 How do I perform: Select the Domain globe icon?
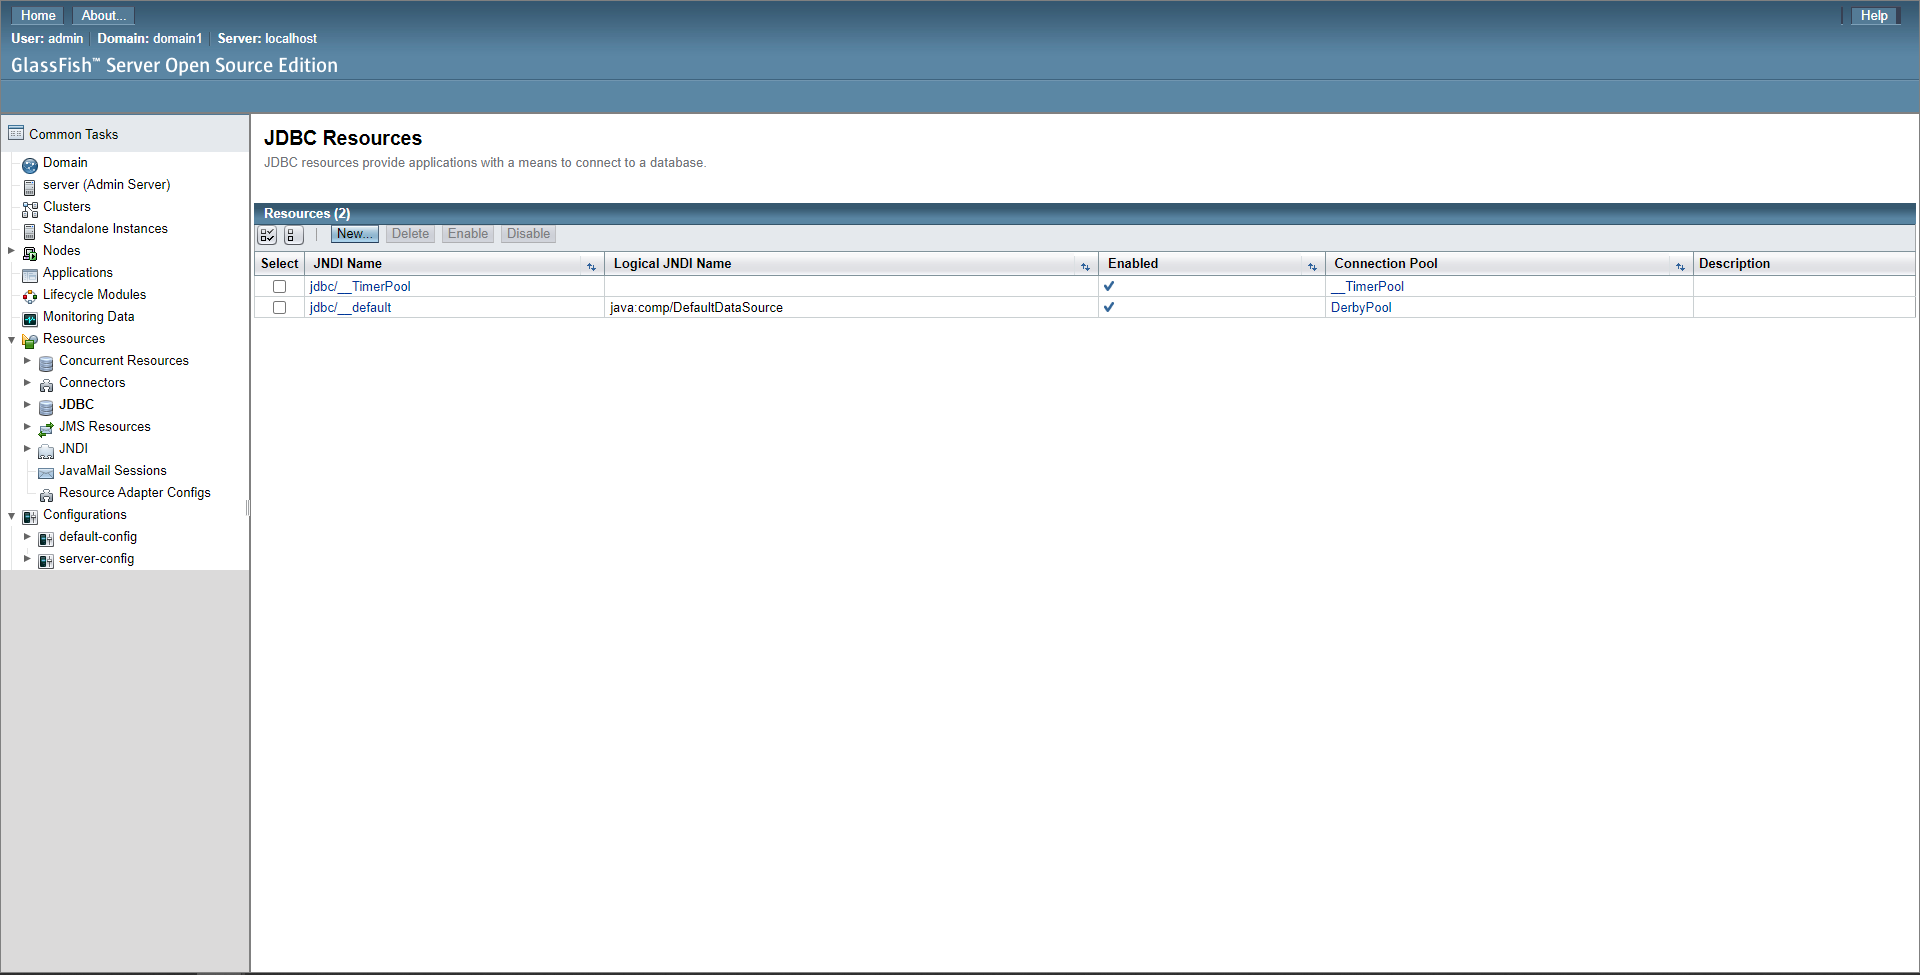[x=30, y=163]
